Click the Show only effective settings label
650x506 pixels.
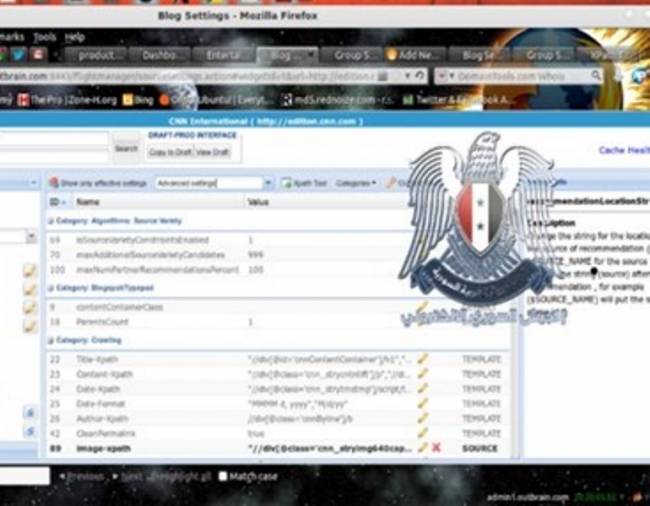pos(104,183)
